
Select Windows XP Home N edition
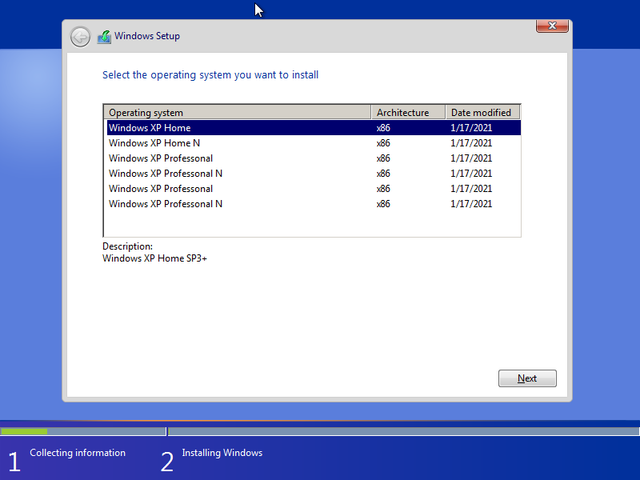155,143
